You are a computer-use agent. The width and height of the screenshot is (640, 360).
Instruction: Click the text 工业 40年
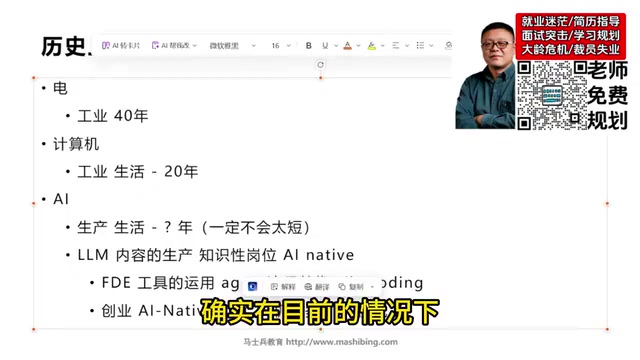coord(113,116)
